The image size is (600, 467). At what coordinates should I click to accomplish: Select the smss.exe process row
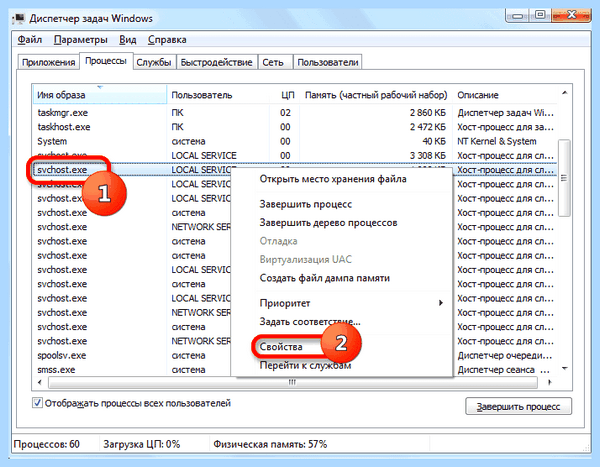[x=295, y=370]
